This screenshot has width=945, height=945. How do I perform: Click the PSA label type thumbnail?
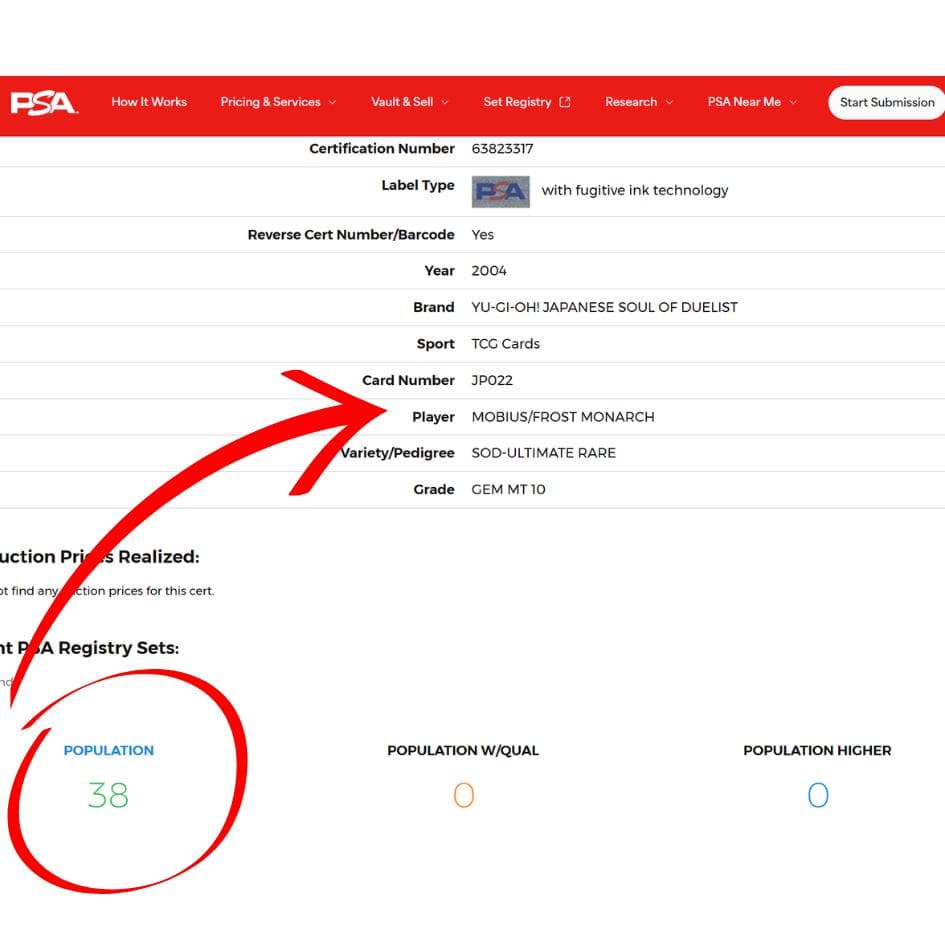pyautogui.click(x=500, y=191)
